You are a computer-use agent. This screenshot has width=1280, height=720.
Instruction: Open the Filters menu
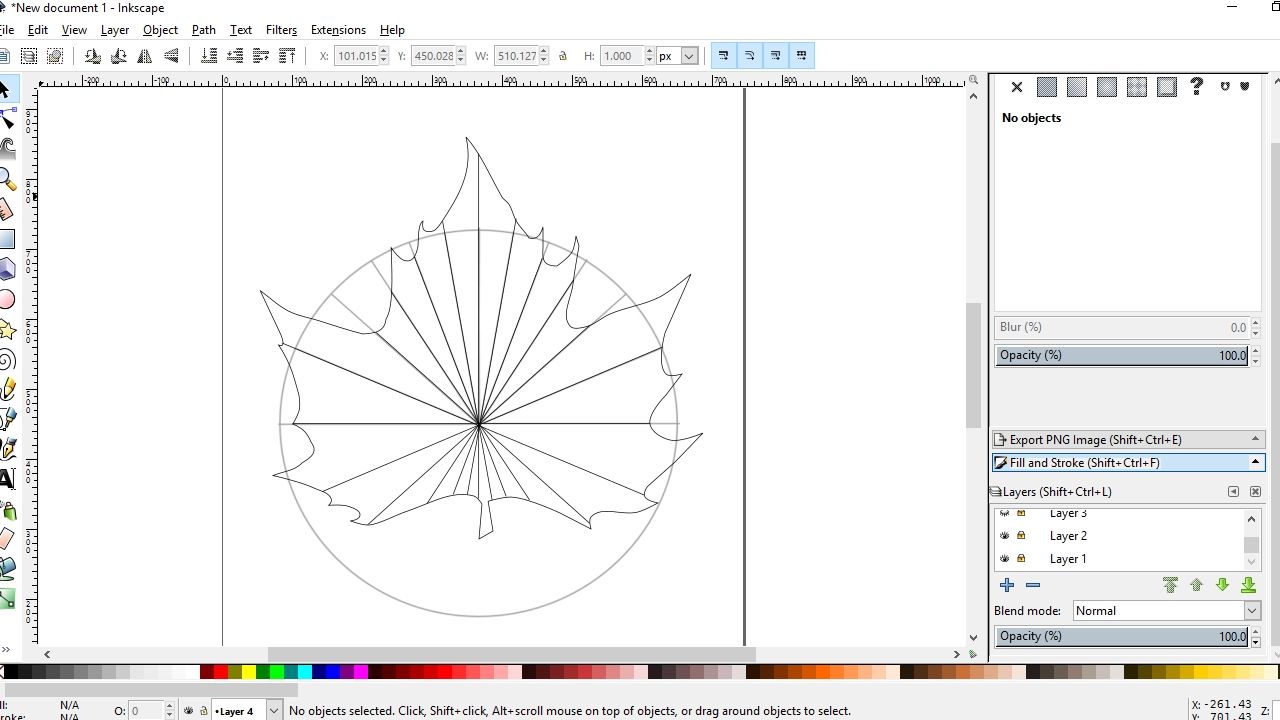pyautogui.click(x=281, y=29)
